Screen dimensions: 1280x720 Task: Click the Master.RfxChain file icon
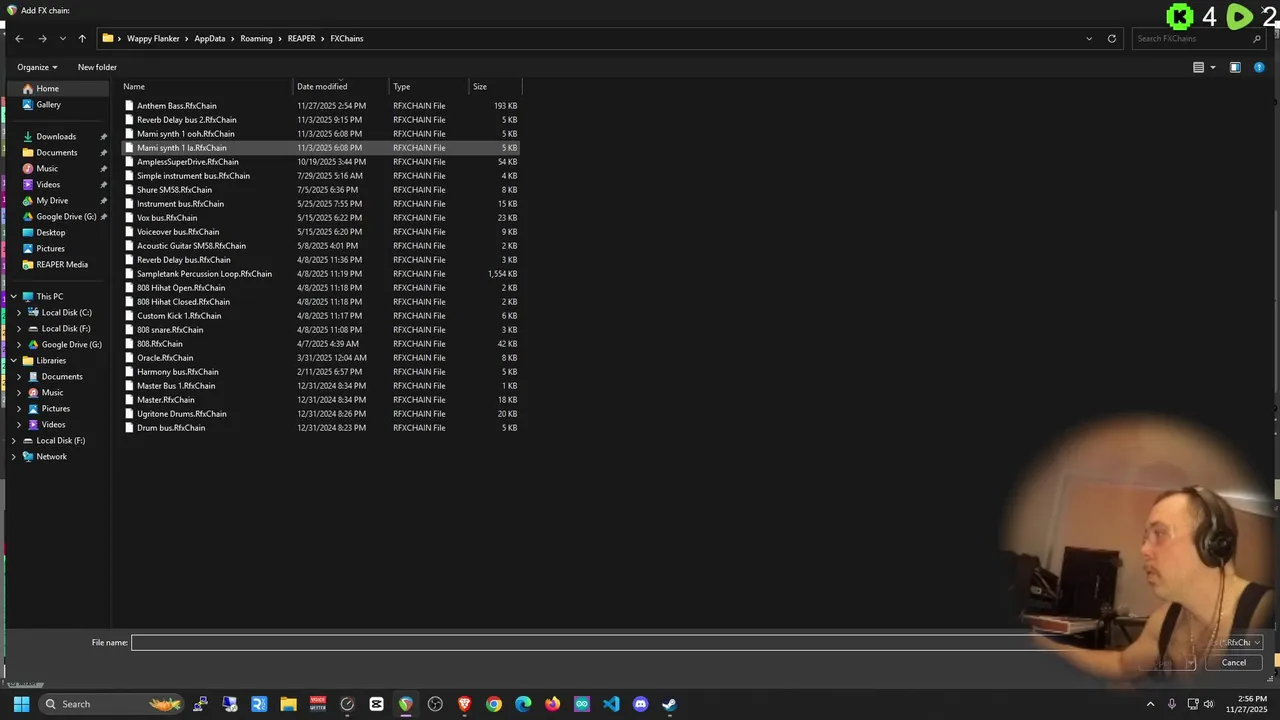[x=129, y=399]
